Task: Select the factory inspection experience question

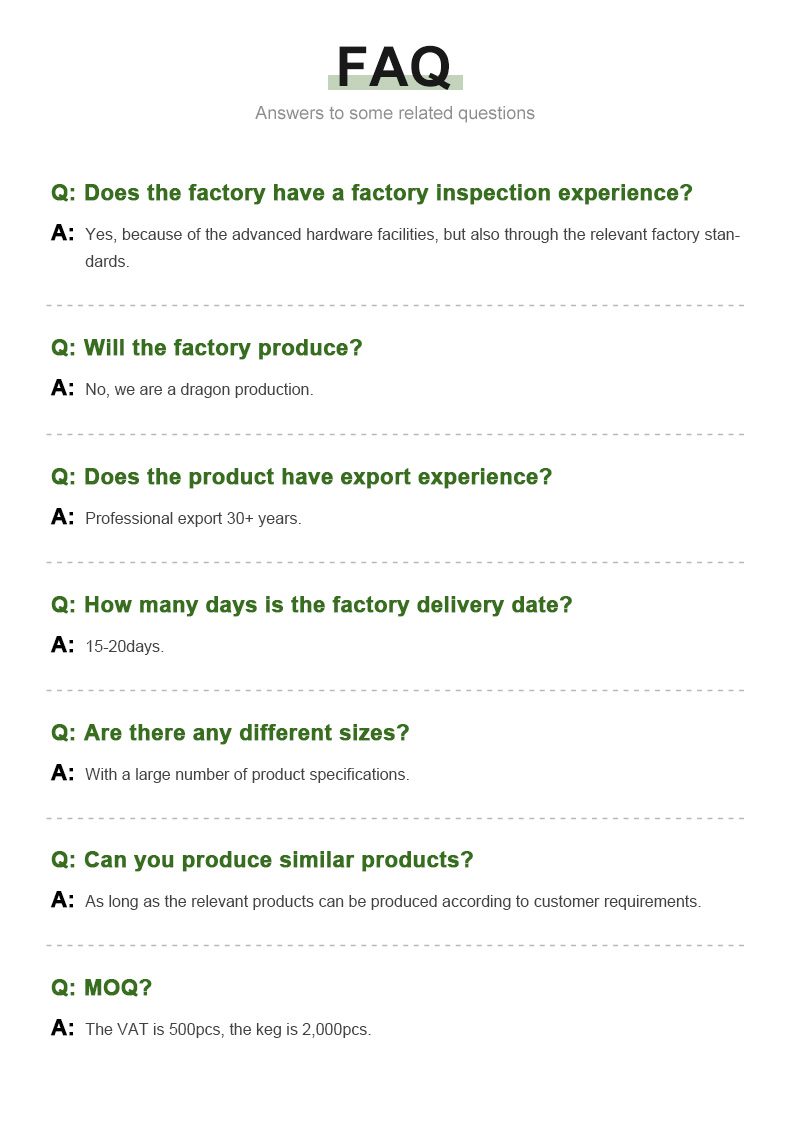Action: coord(372,192)
